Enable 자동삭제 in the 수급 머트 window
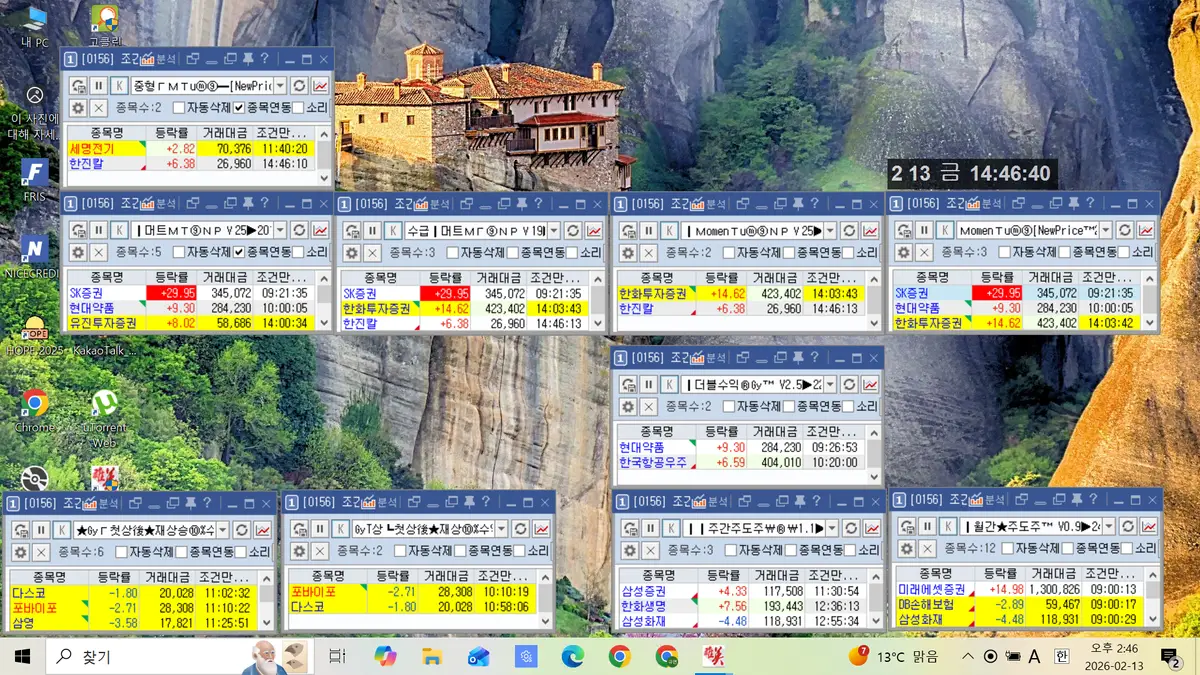The width and height of the screenshot is (1200, 675). coord(454,251)
